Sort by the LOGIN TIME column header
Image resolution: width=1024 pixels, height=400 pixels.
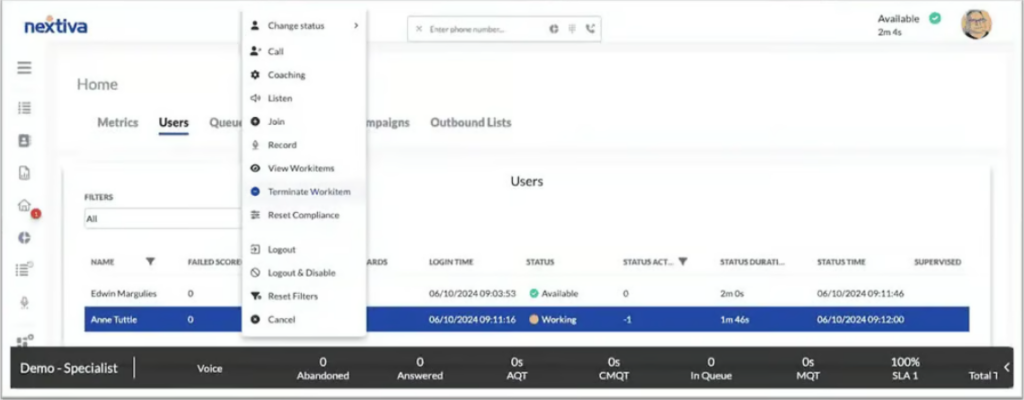pyautogui.click(x=451, y=262)
